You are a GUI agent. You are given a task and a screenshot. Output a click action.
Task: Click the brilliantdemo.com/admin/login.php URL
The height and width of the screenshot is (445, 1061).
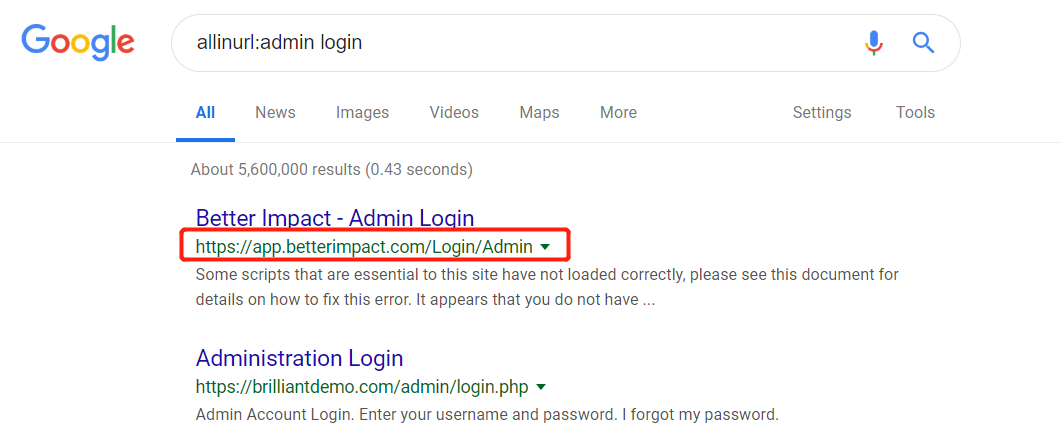[361, 386]
